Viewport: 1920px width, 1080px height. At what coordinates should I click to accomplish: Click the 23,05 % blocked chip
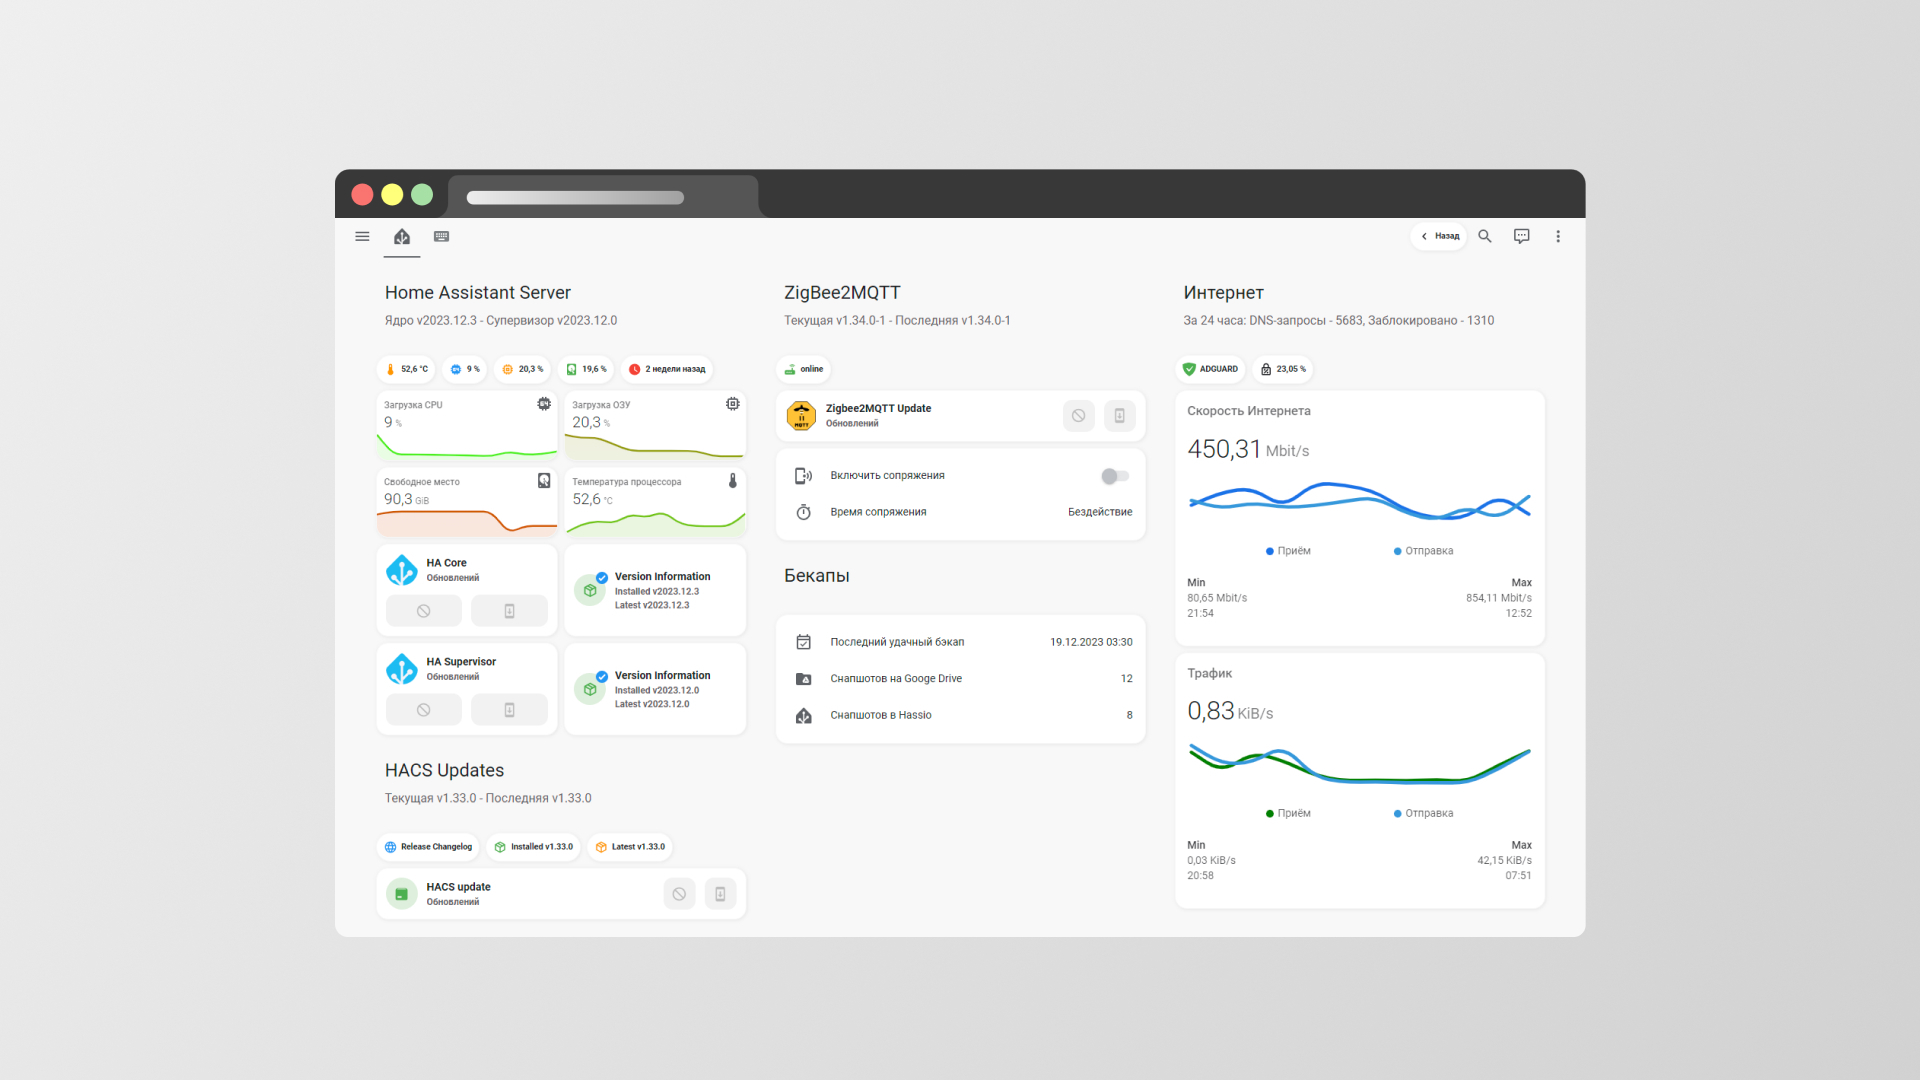click(1283, 369)
